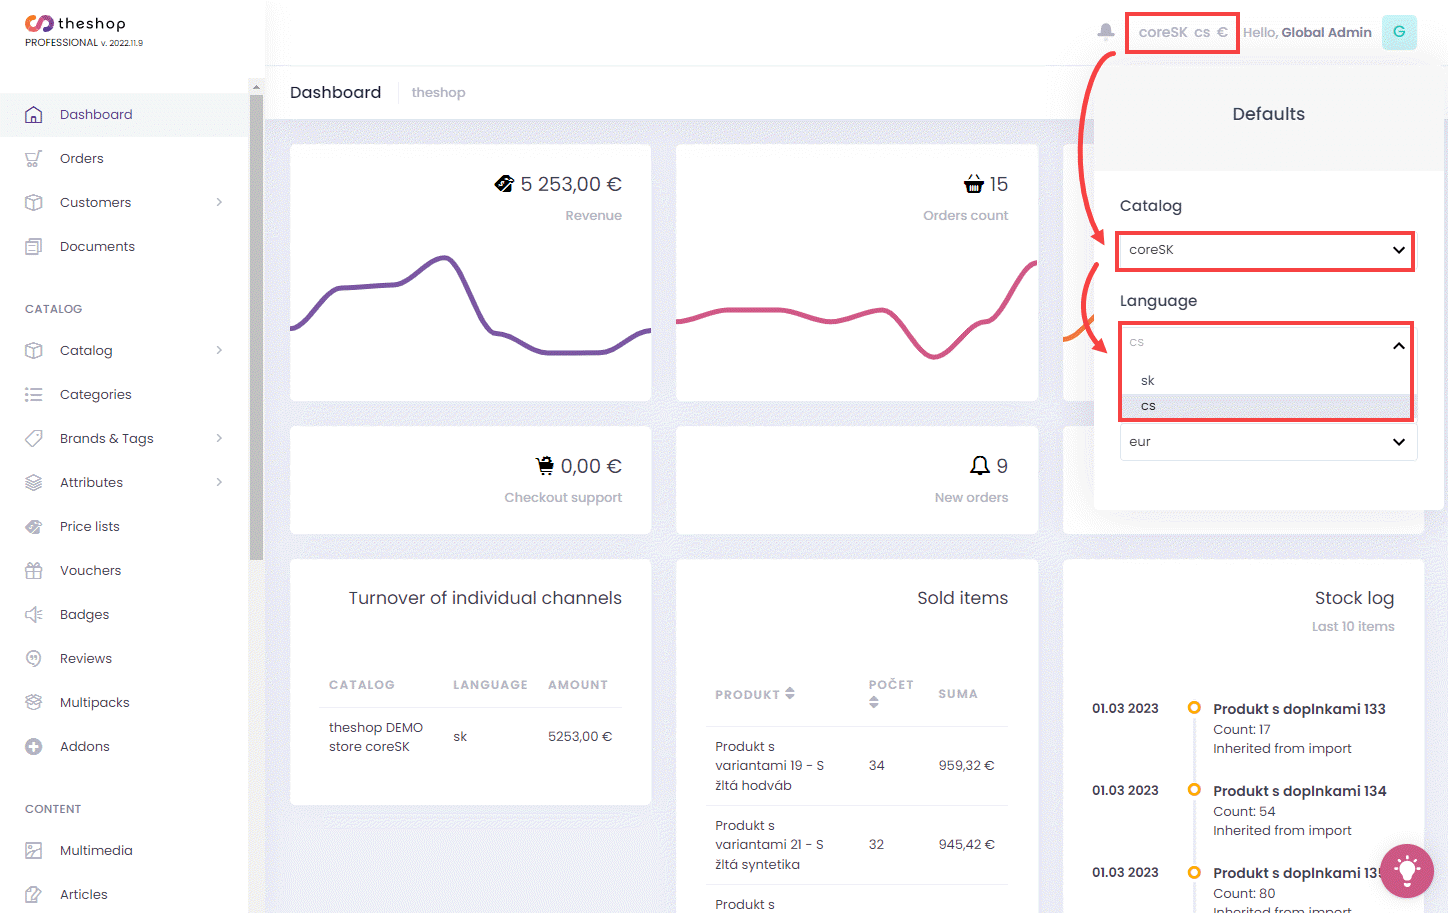Open the Global Admin avatar

click(x=1399, y=32)
